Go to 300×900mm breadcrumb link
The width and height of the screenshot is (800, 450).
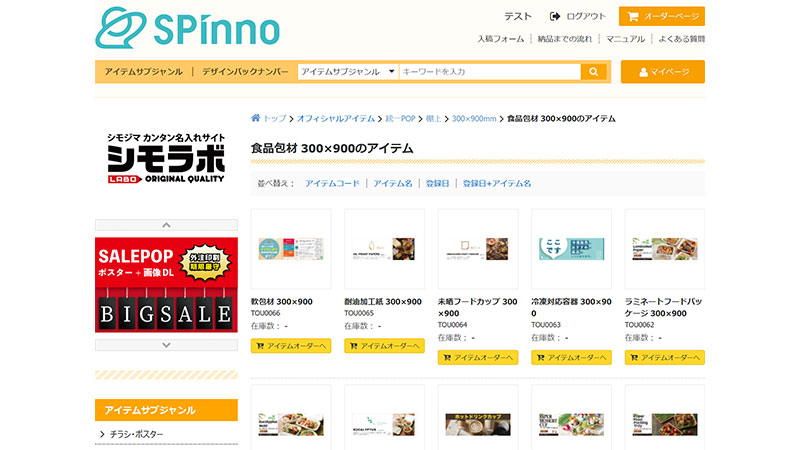pyautogui.click(x=474, y=118)
